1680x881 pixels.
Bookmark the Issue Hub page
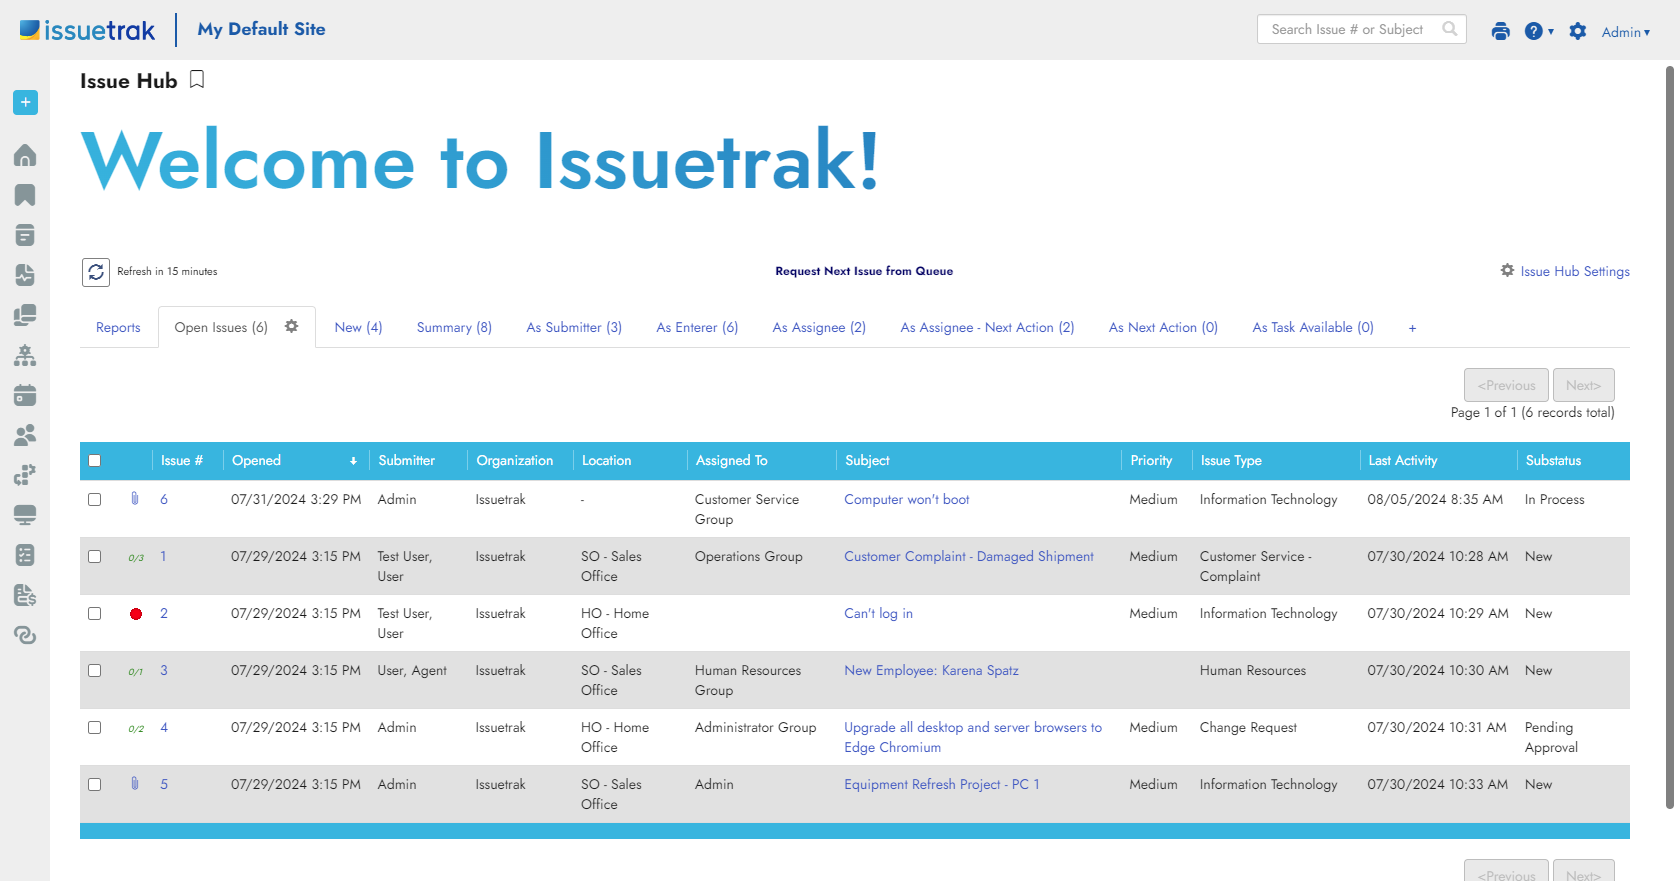click(x=197, y=80)
